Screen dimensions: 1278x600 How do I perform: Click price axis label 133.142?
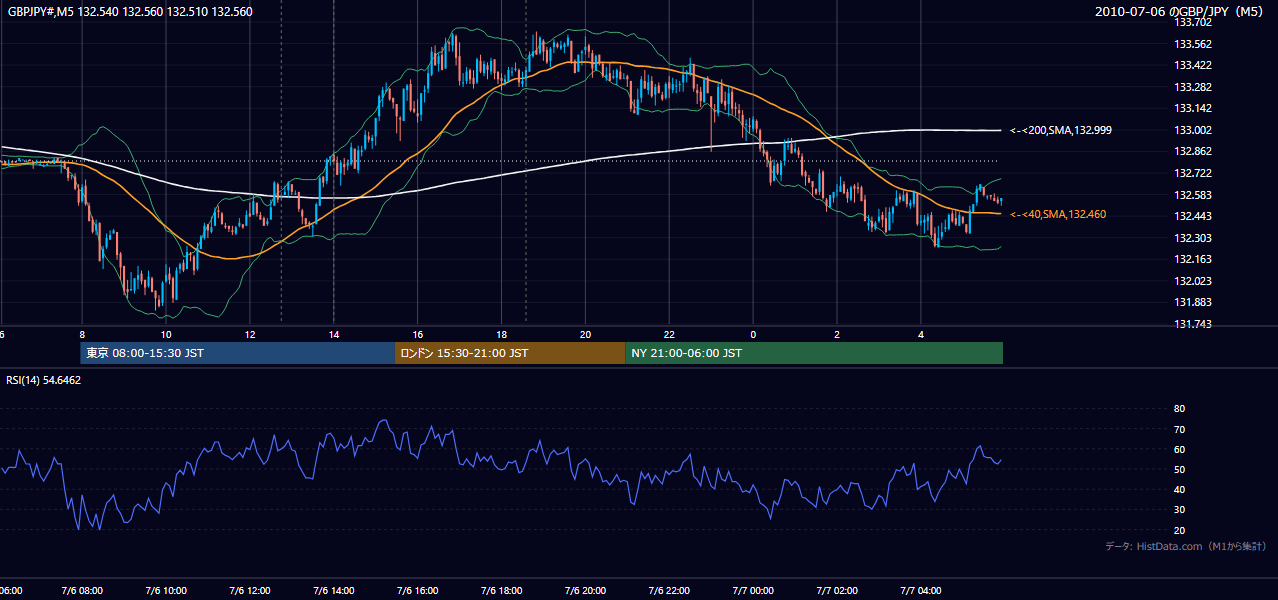[1194, 108]
